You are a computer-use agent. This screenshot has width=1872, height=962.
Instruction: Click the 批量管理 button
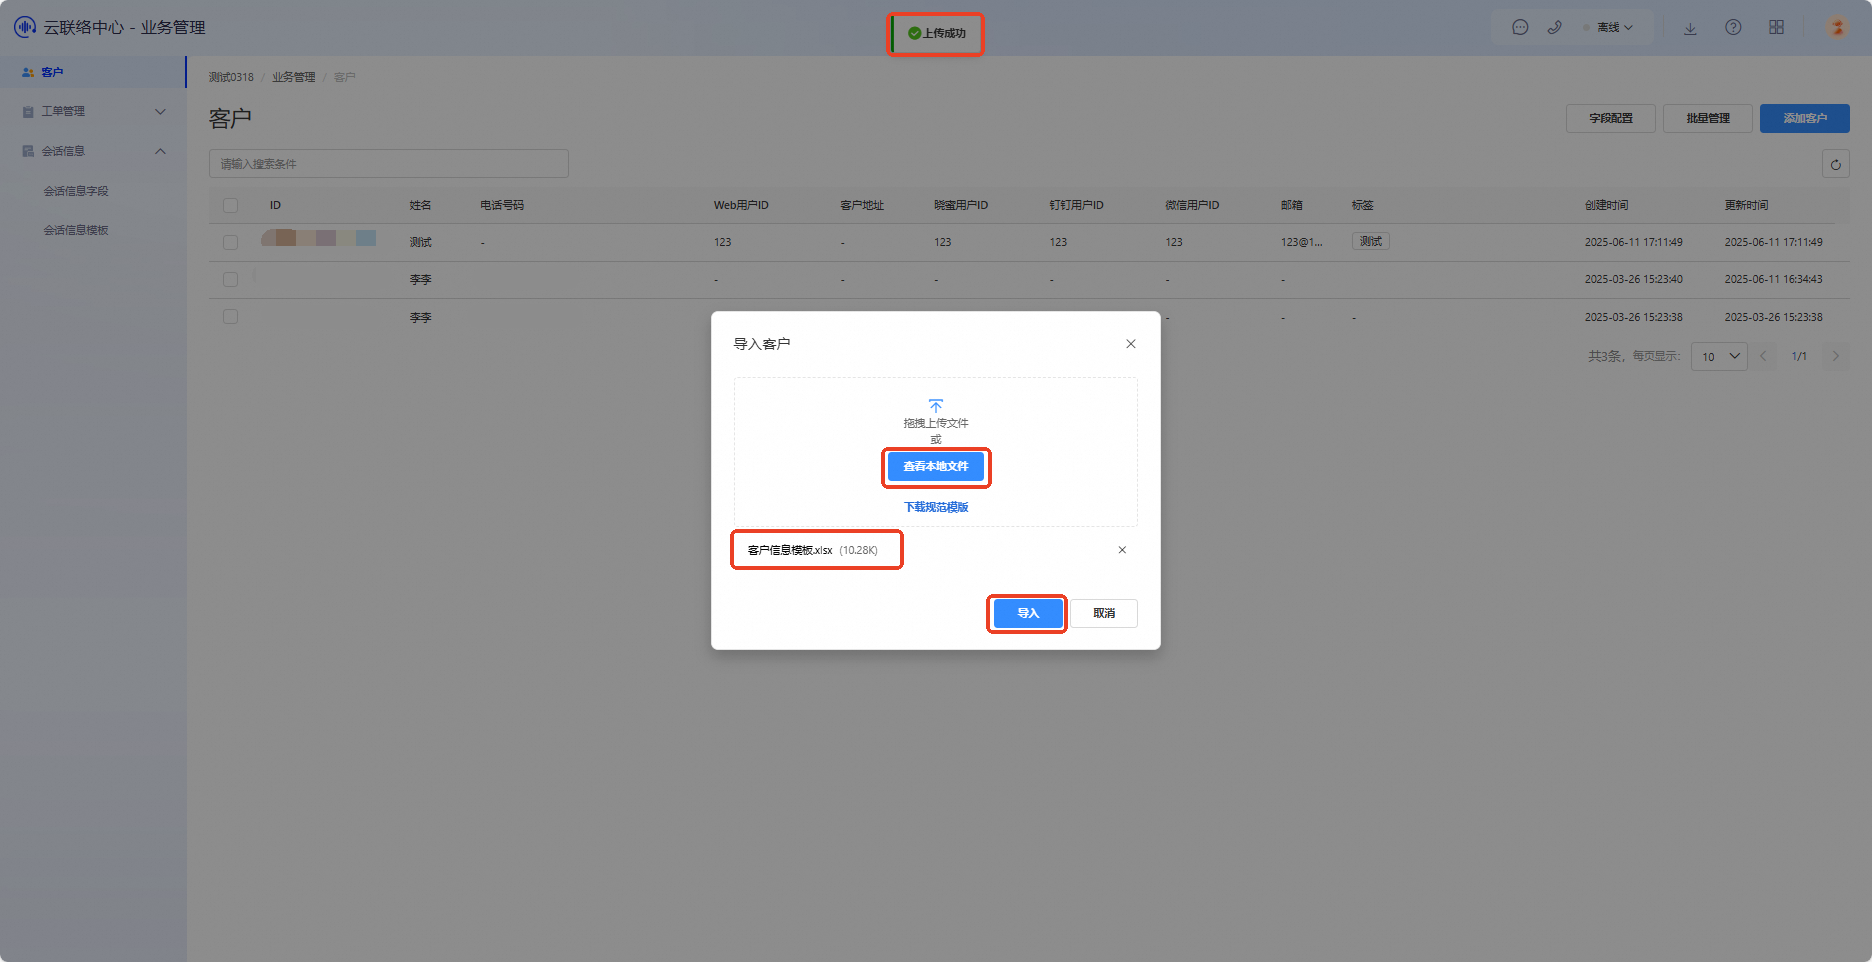tap(1708, 118)
